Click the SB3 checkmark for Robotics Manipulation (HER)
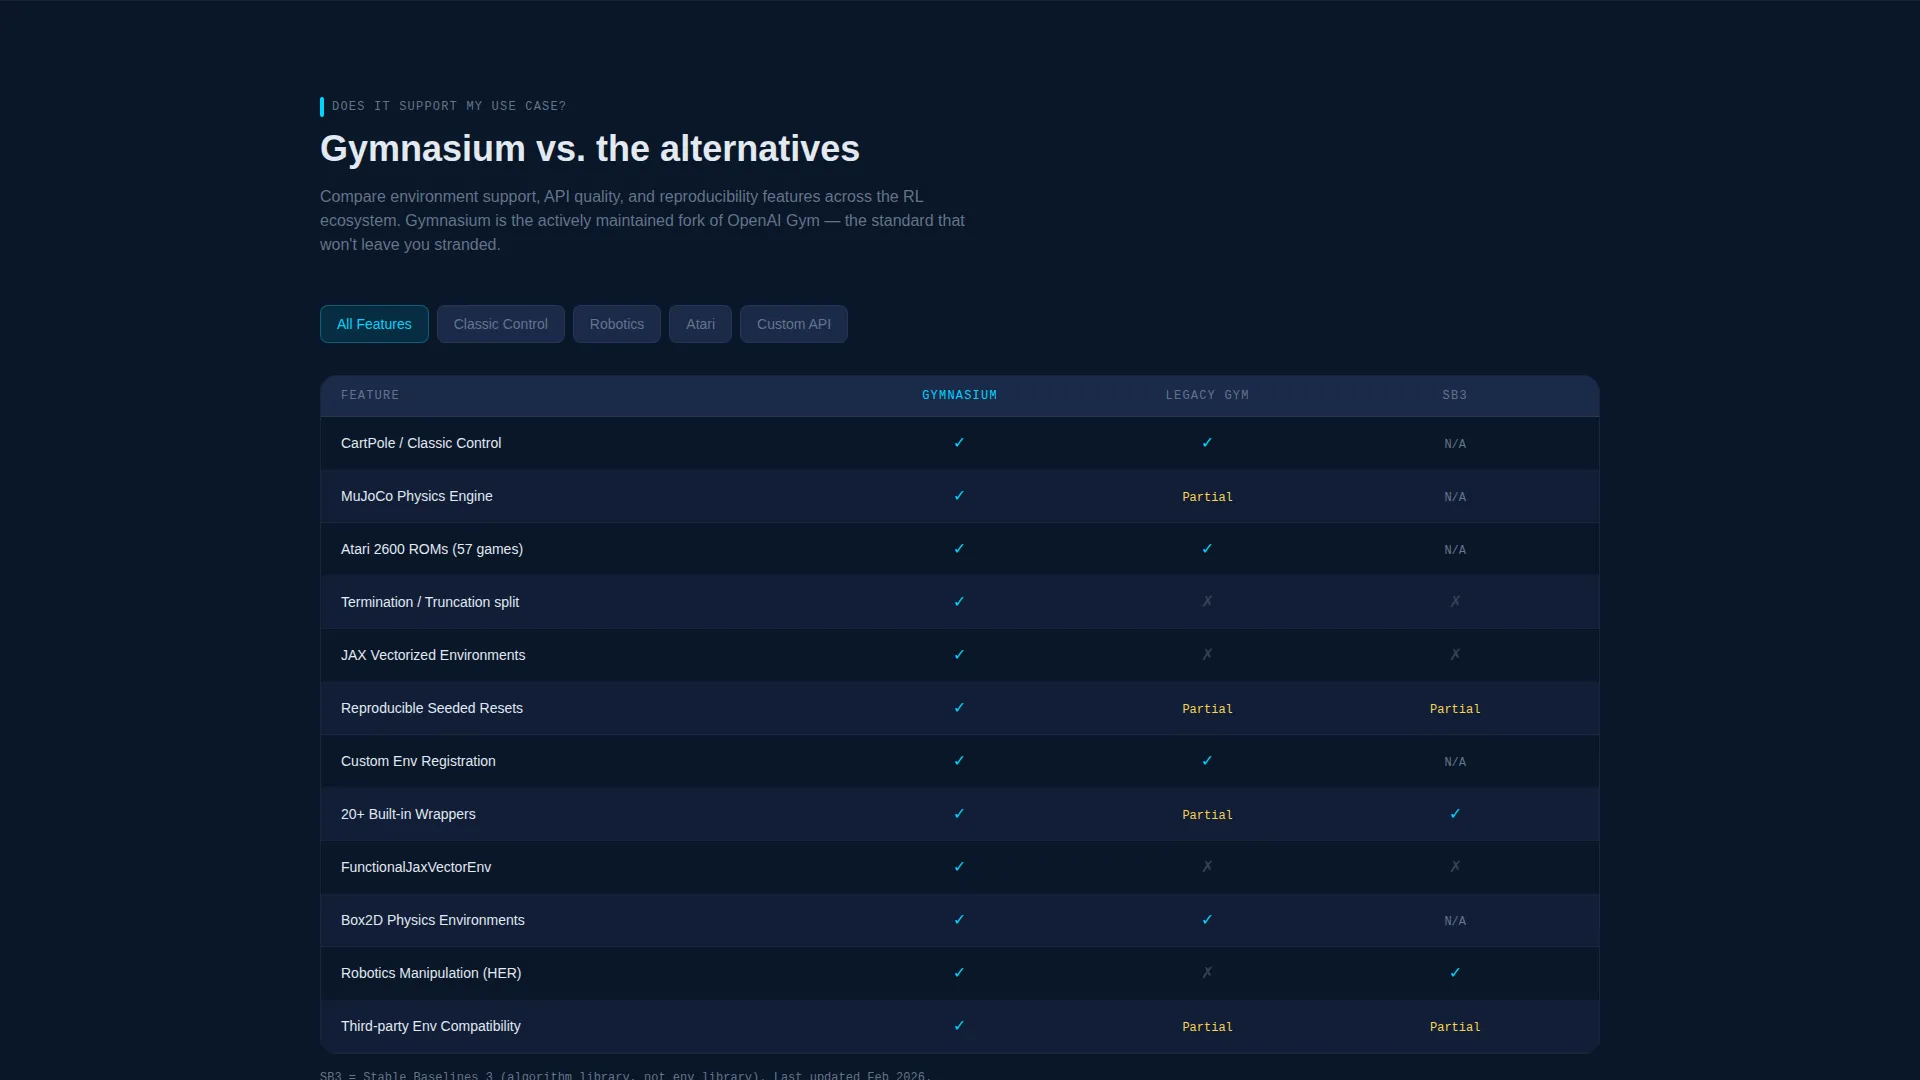 1455,973
